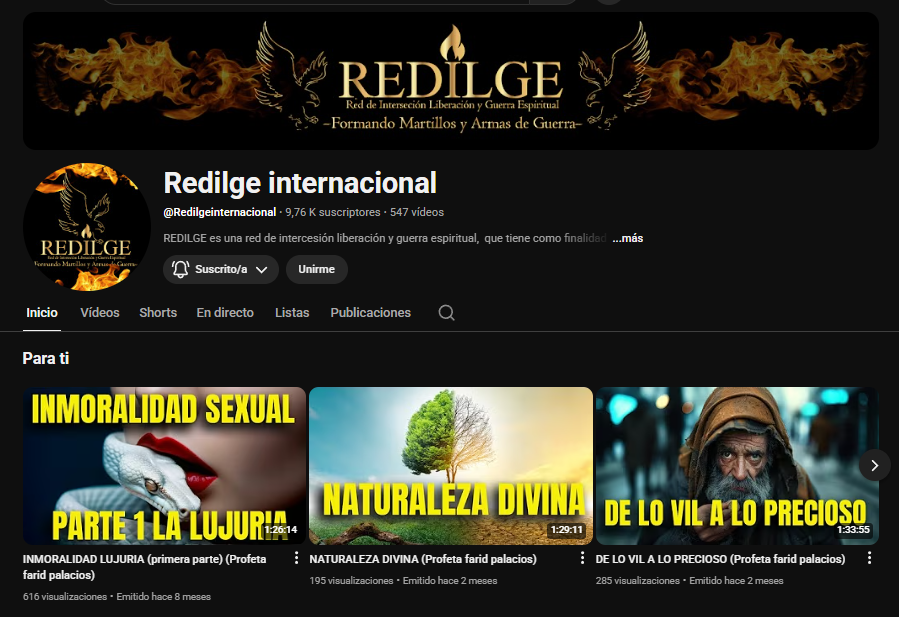Click the Unirme membership button
This screenshot has width=899, height=617.
[x=317, y=269]
